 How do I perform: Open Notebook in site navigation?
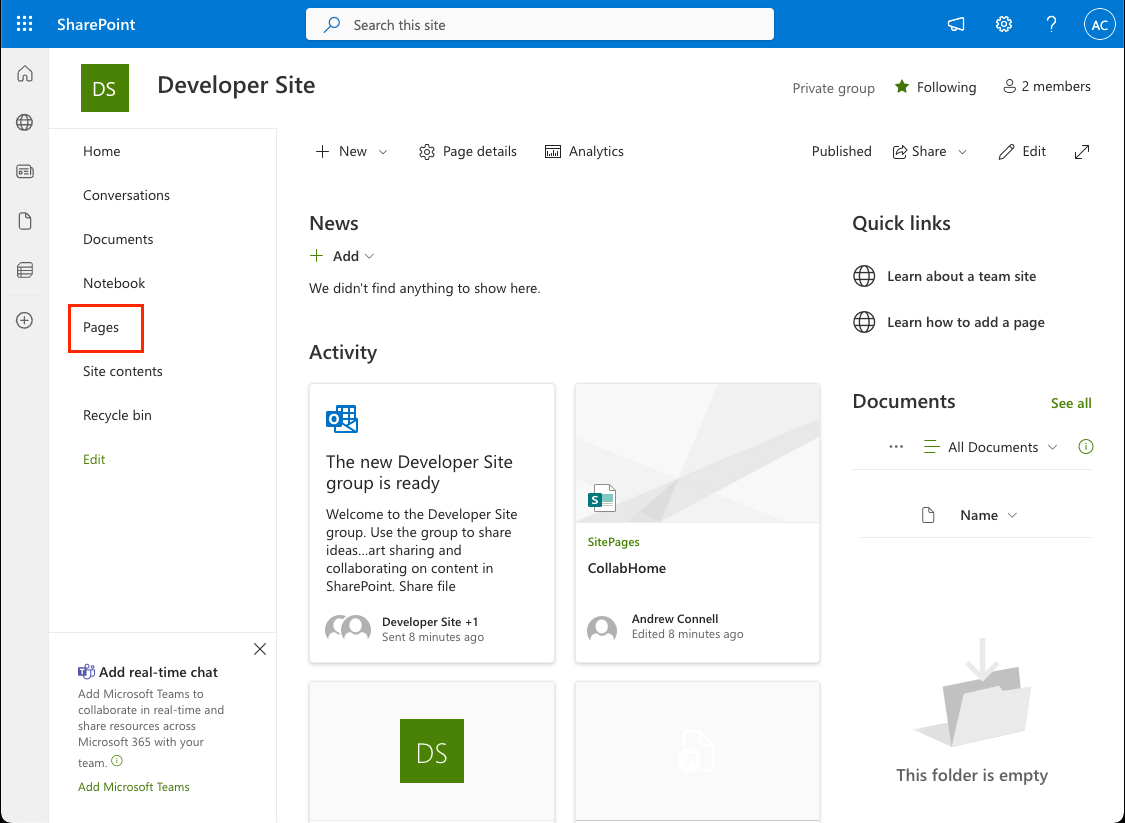(x=114, y=283)
